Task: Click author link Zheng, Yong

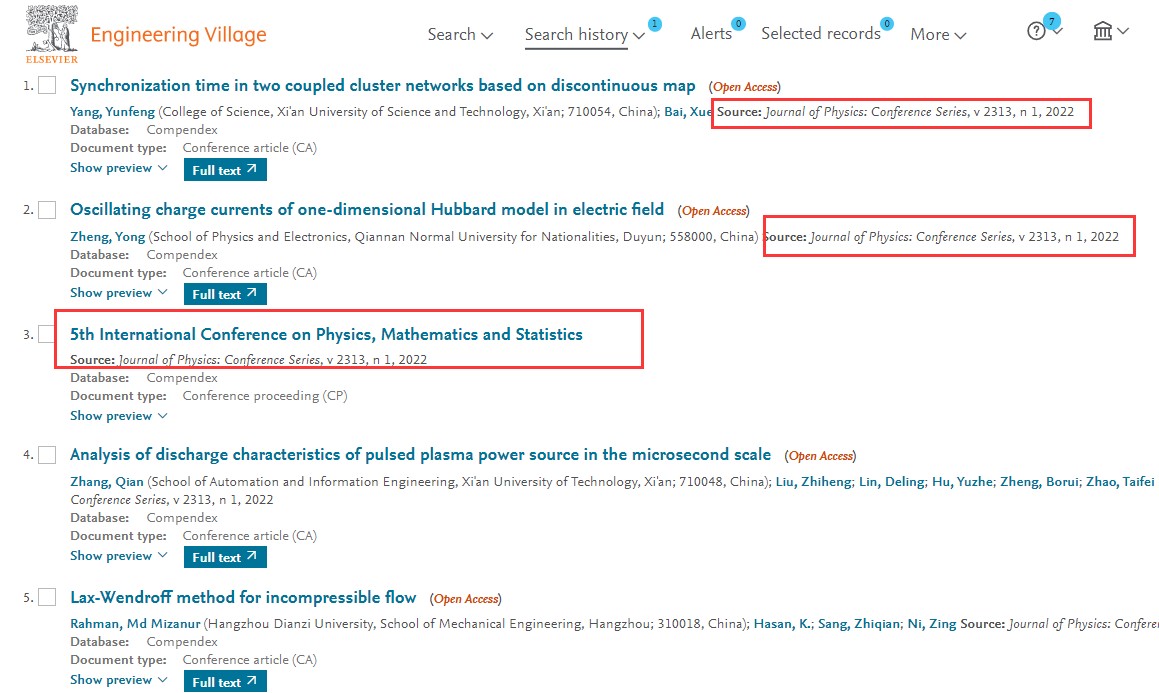Action: click(x=107, y=237)
